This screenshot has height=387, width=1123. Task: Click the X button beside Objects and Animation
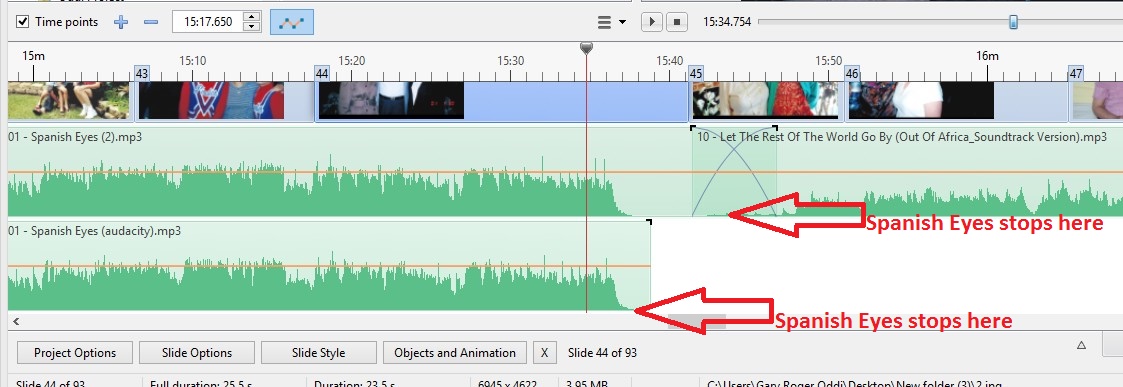pos(544,353)
